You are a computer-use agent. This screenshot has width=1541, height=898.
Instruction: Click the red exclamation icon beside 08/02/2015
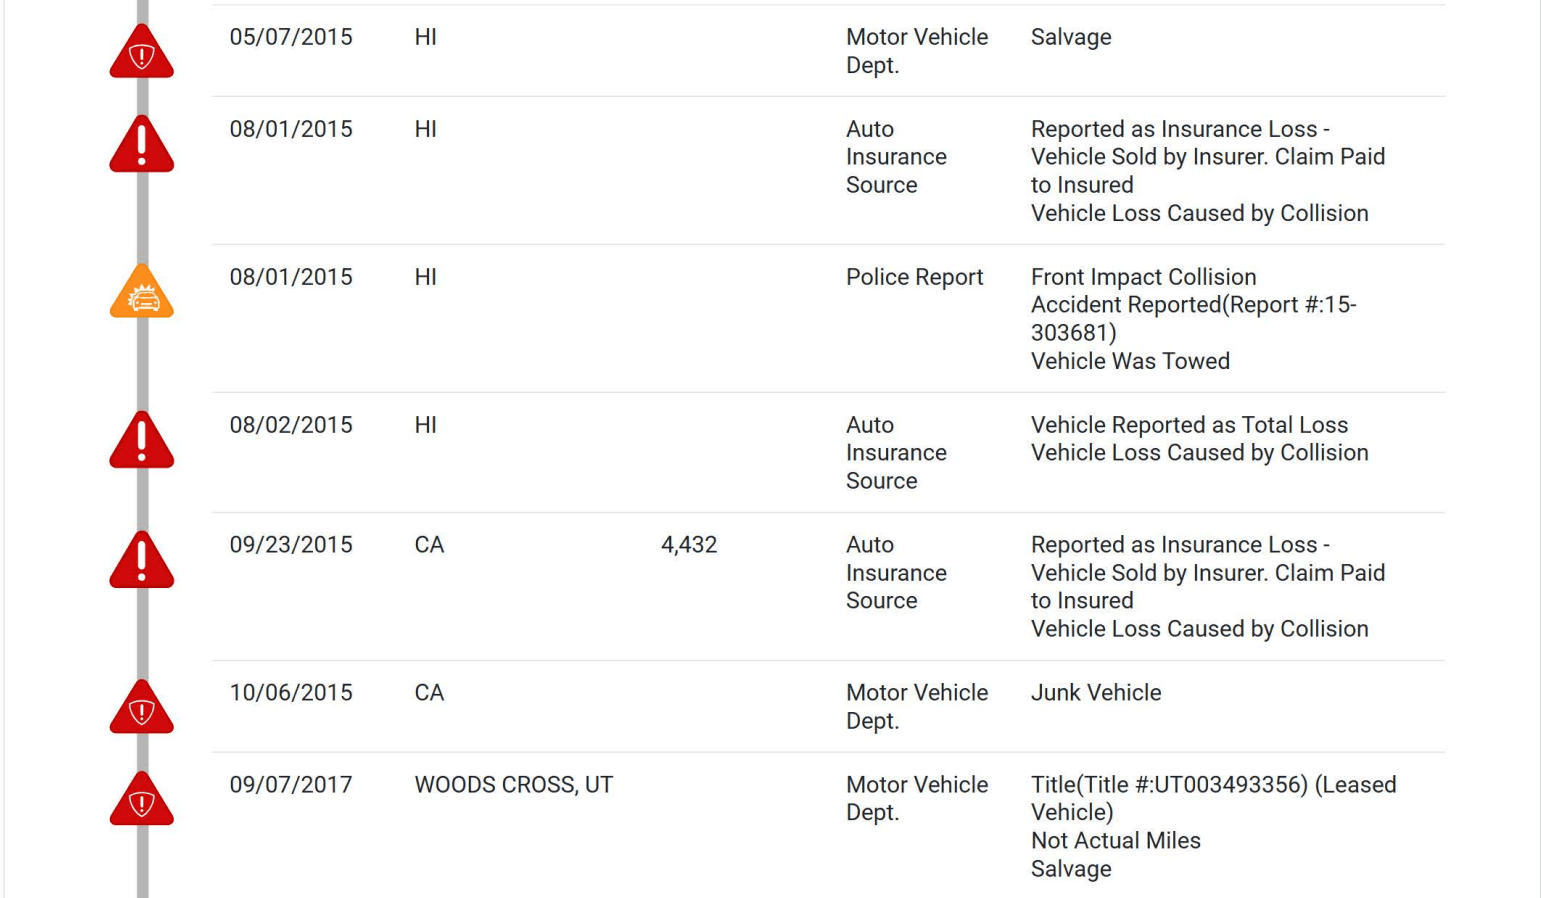141,442
